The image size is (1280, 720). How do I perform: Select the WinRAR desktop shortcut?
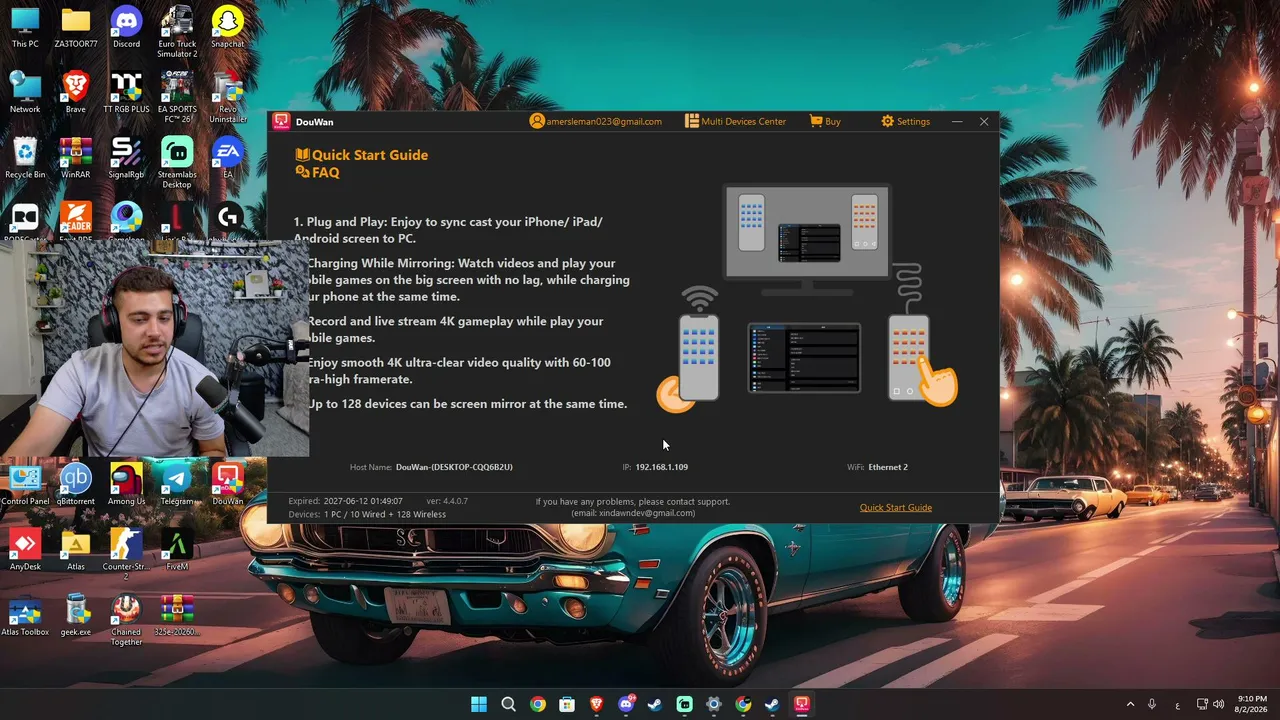(76, 158)
